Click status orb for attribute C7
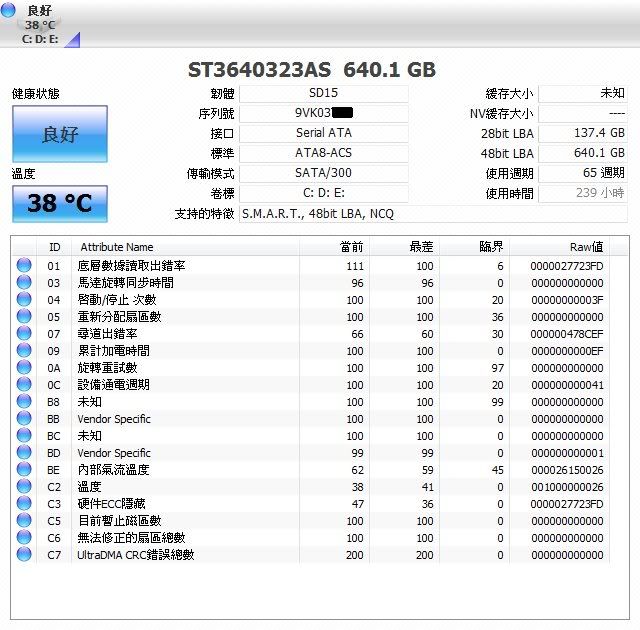The image size is (640, 630). click(24, 555)
